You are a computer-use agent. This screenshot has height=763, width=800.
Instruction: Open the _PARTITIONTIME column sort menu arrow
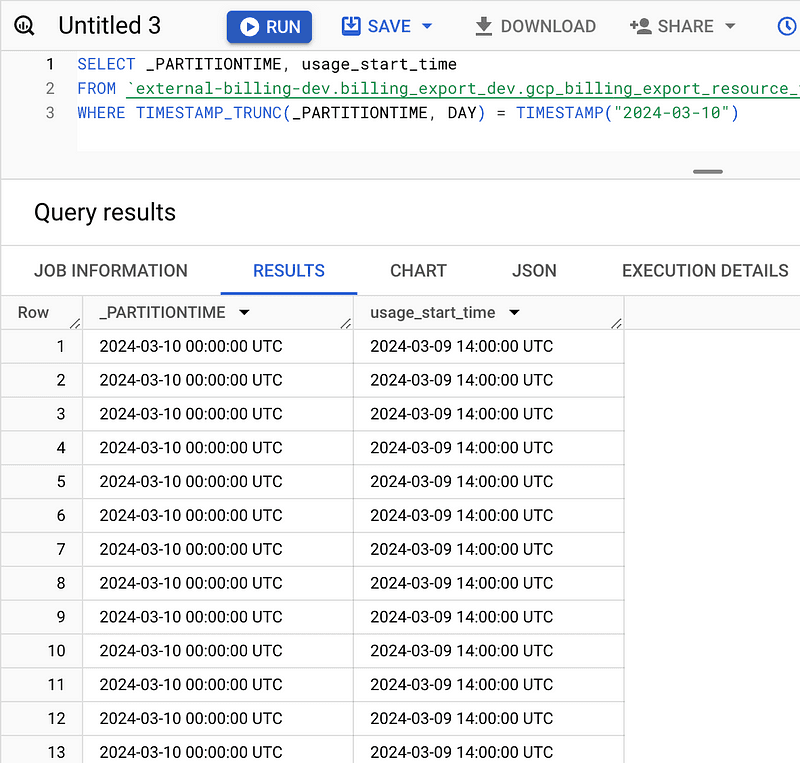(x=244, y=312)
